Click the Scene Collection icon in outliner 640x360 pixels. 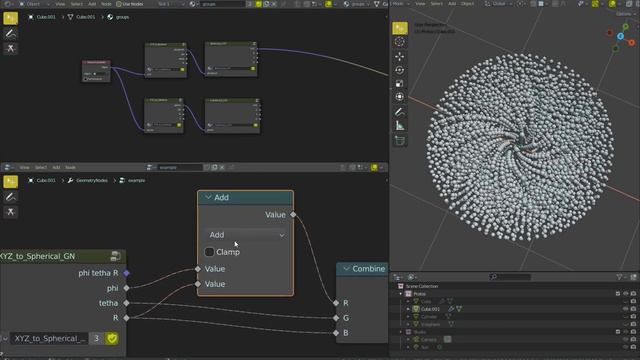tap(400, 286)
